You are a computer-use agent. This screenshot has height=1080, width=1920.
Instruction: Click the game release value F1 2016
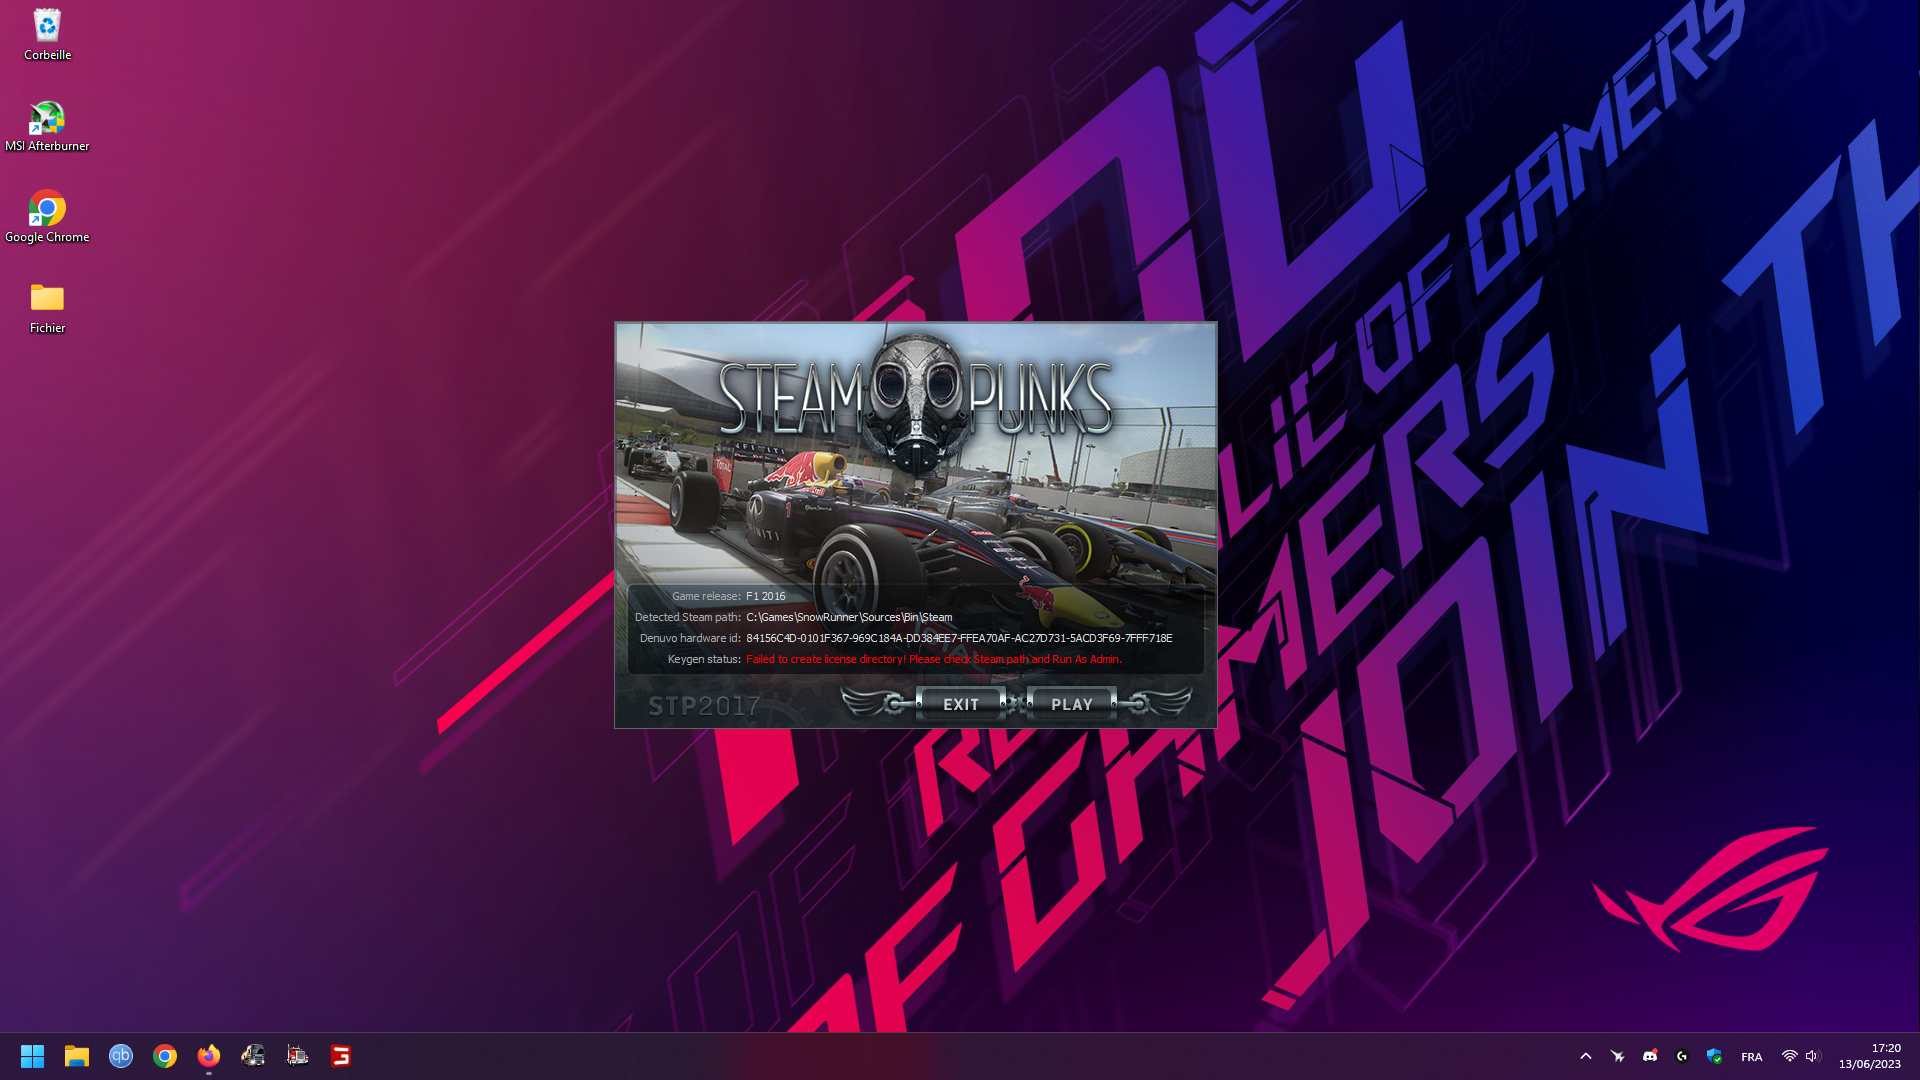(766, 596)
